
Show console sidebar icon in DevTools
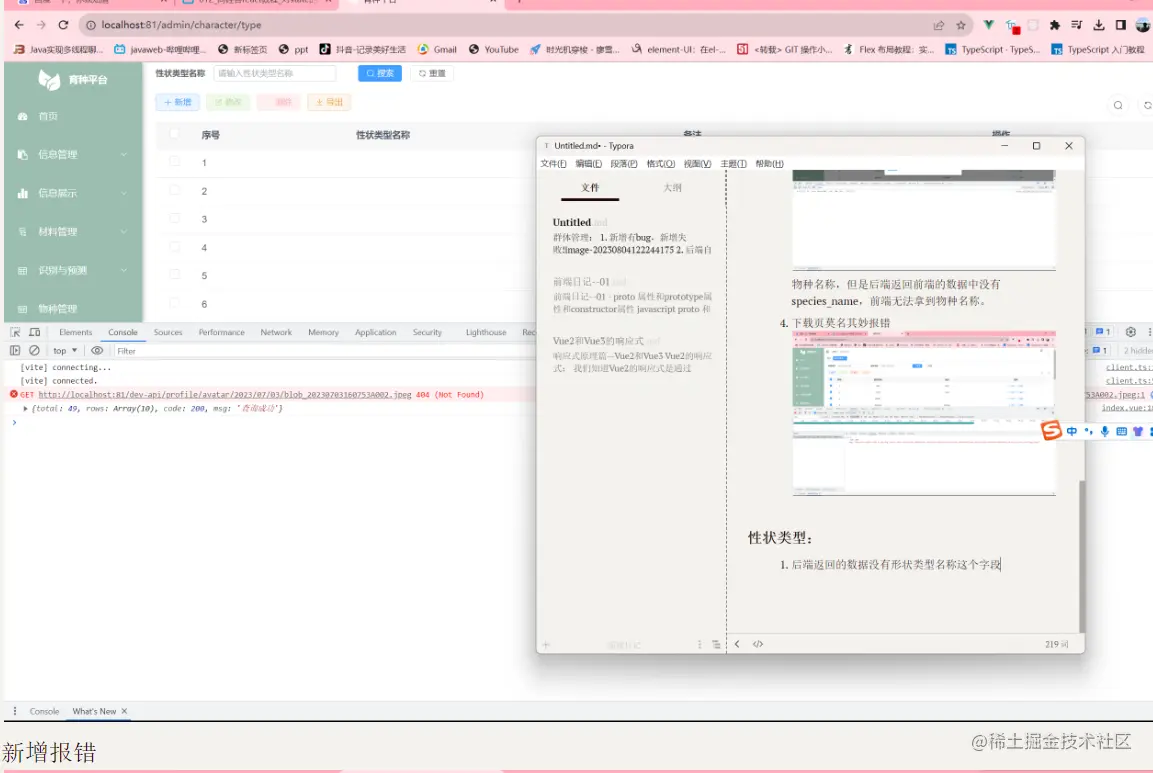[x=15, y=351]
